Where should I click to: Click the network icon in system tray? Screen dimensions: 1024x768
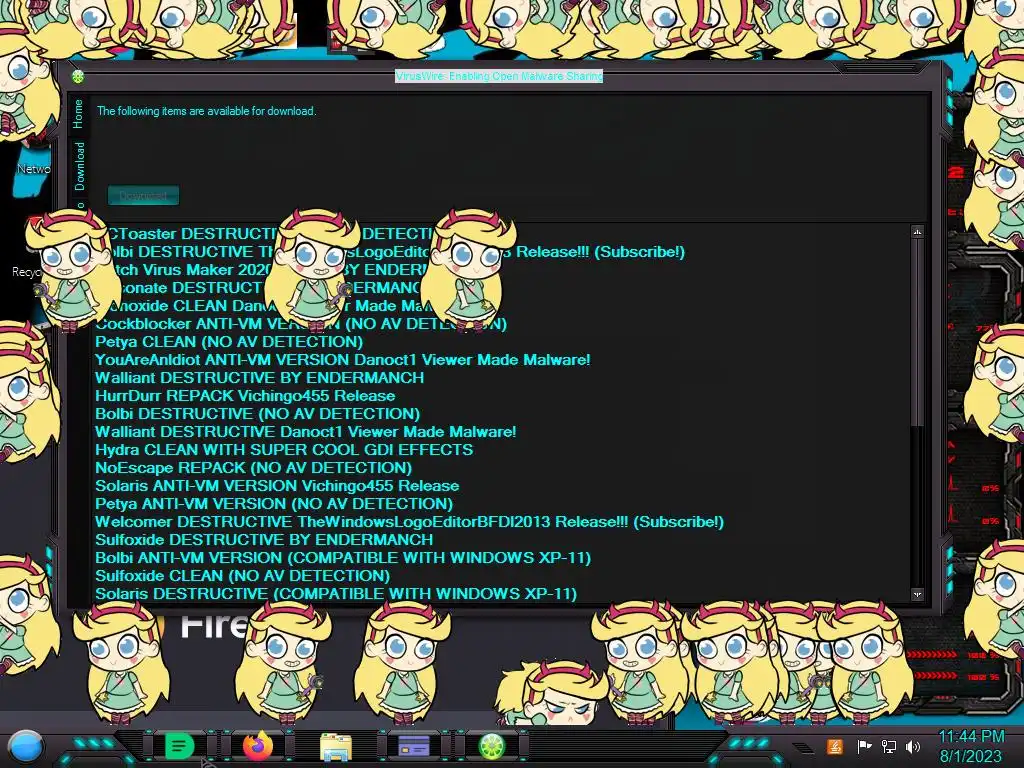(889, 746)
